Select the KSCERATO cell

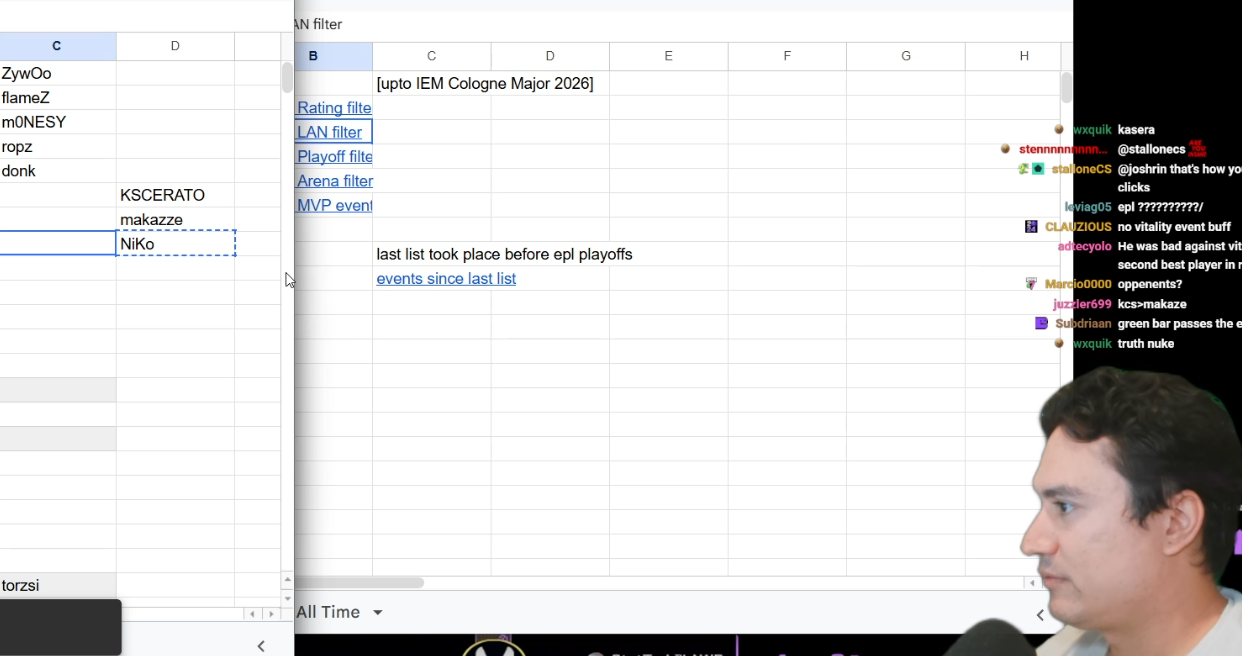pyautogui.click(x=175, y=195)
